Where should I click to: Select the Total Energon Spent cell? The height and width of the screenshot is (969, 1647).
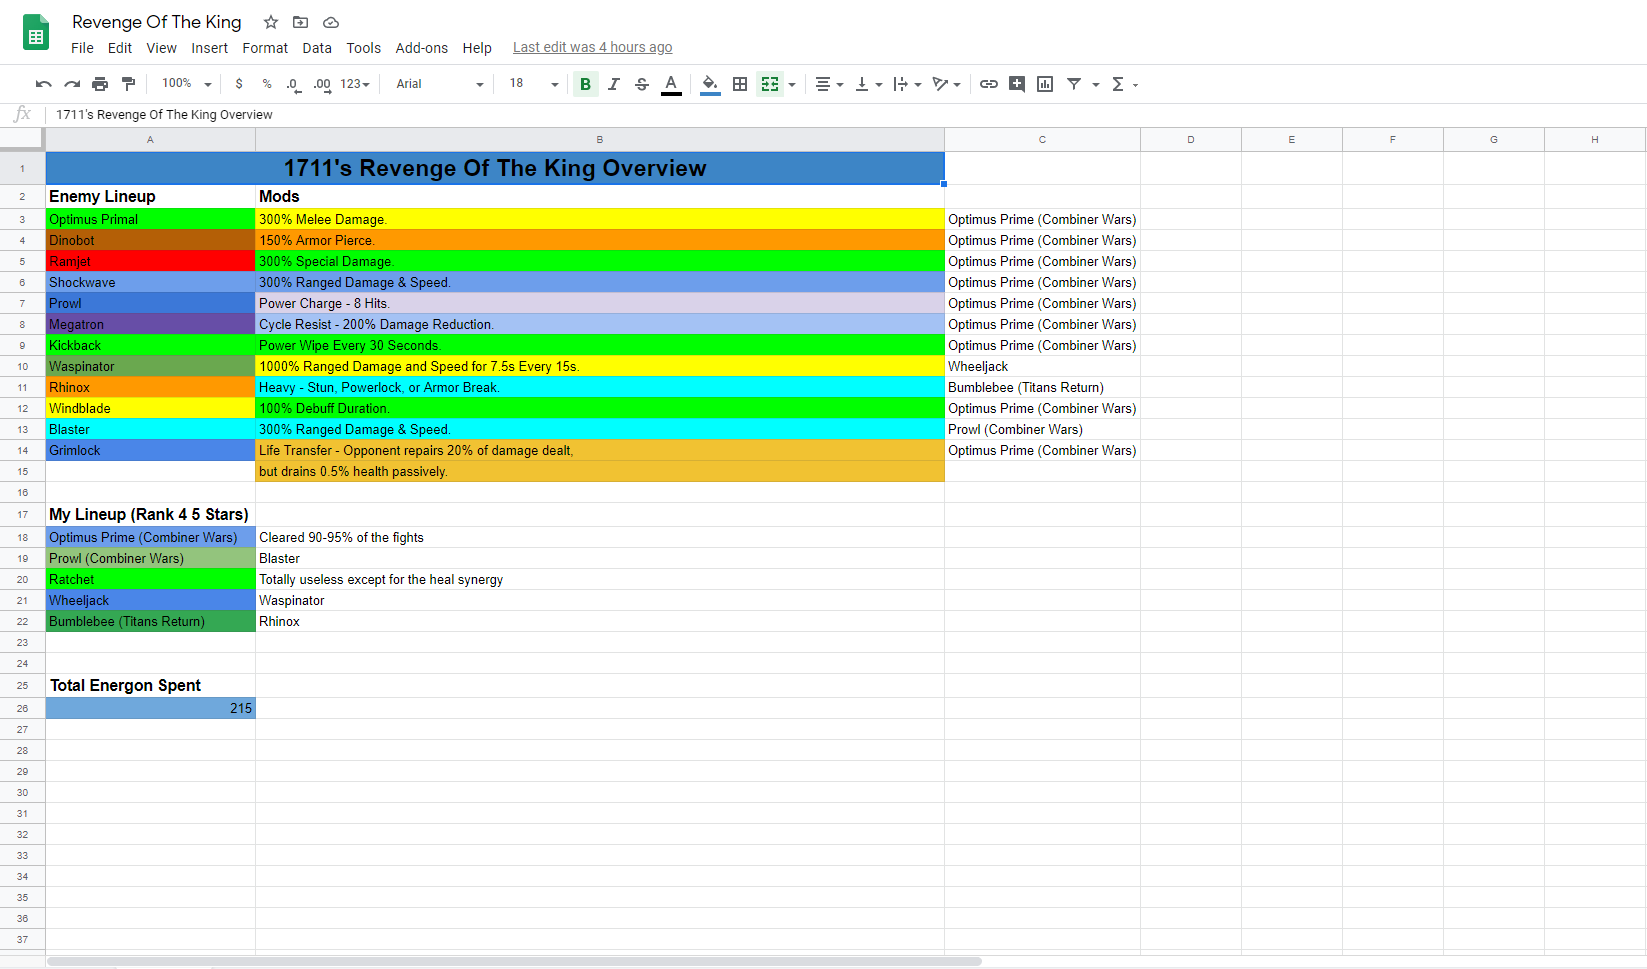point(150,686)
